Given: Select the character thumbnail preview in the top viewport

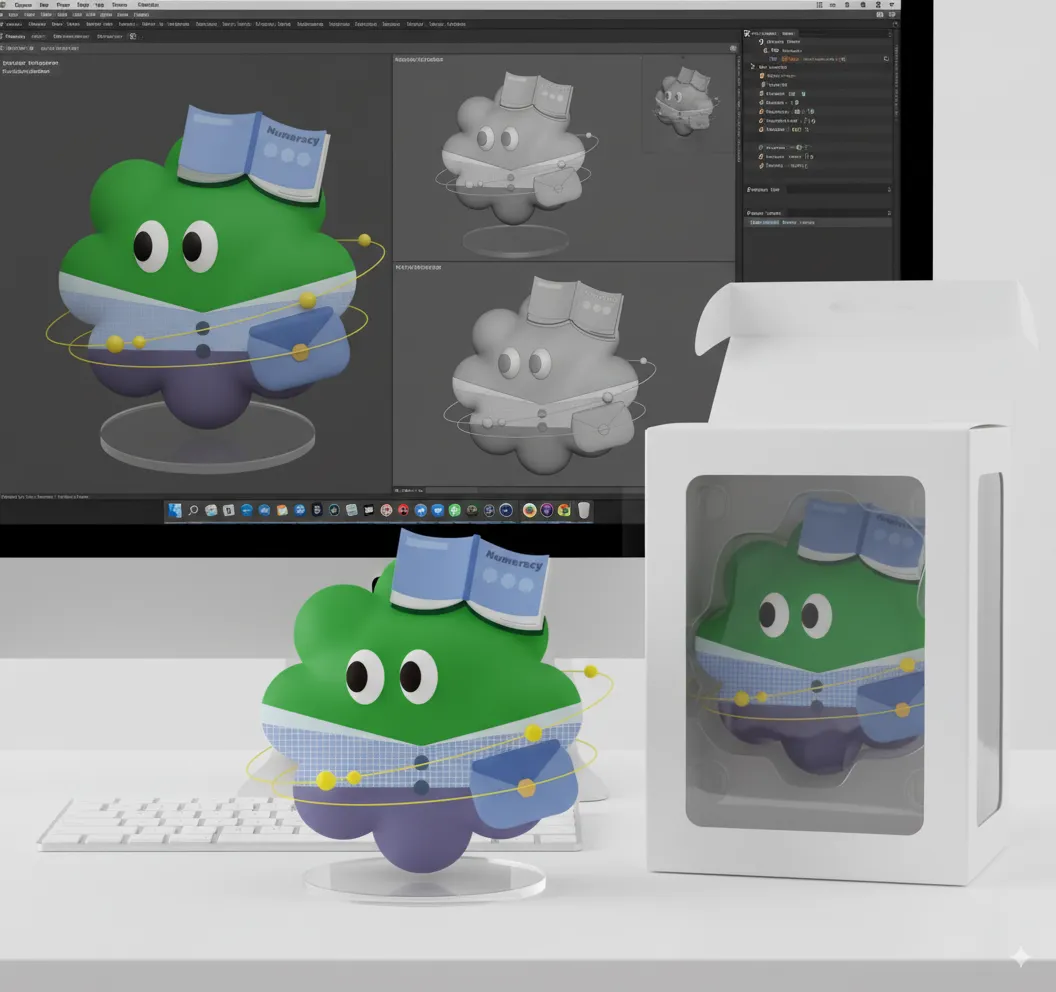Looking at the screenshot, I should (x=684, y=100).
